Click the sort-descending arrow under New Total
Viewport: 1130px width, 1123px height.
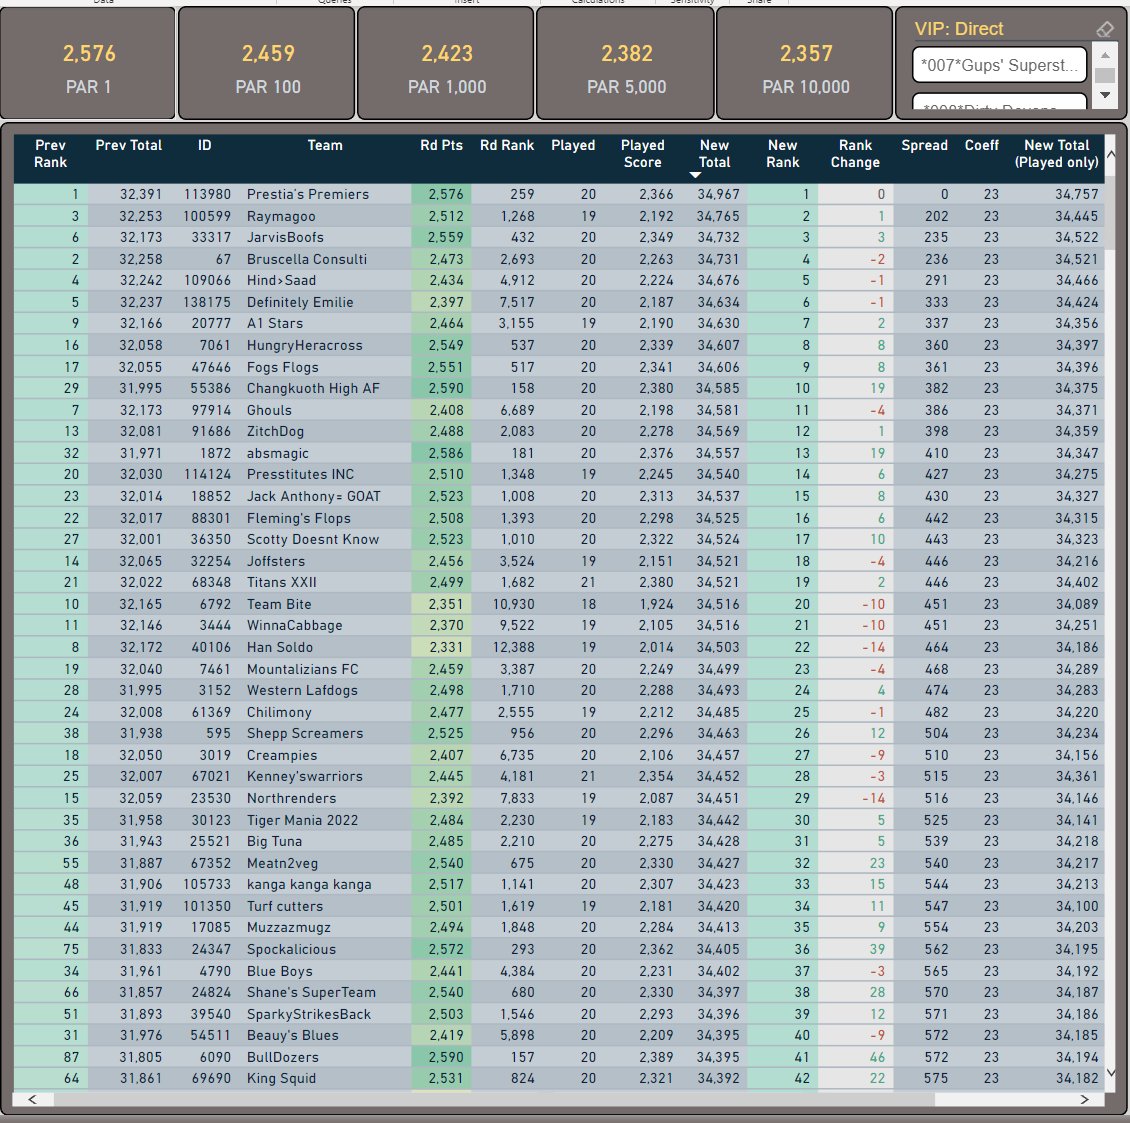(695, 175)
